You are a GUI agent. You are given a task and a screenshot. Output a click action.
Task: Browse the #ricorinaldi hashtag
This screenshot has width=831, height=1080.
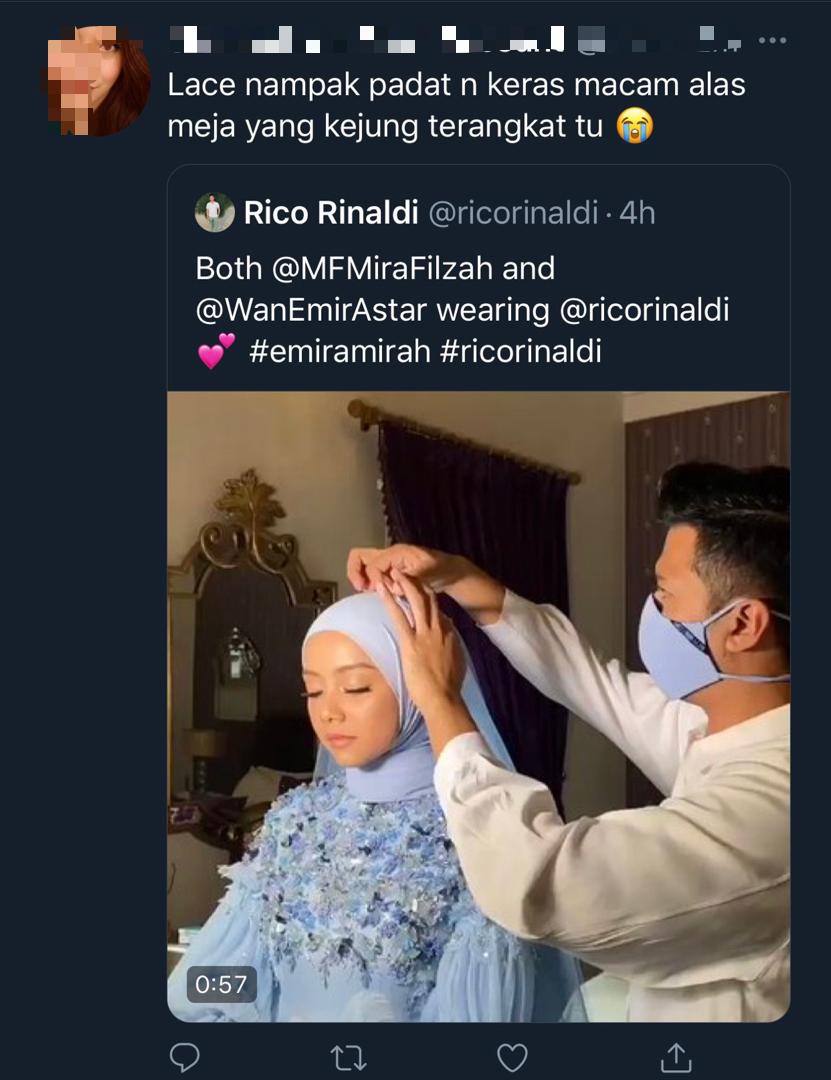click(x=520, y=352)
